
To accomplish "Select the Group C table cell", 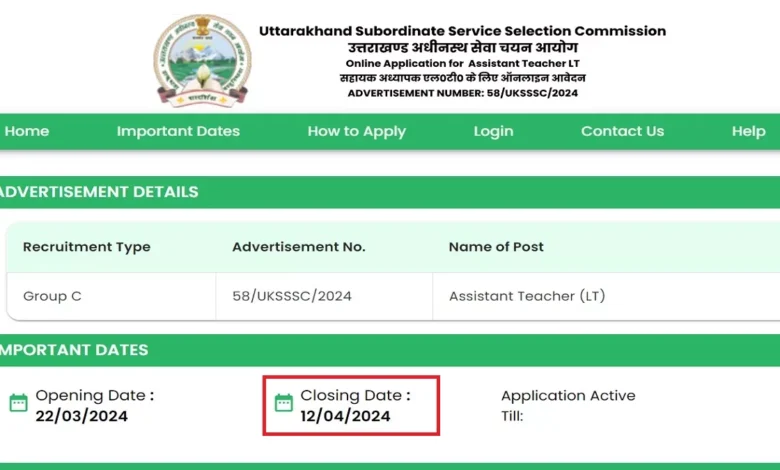I will point(45,296).
